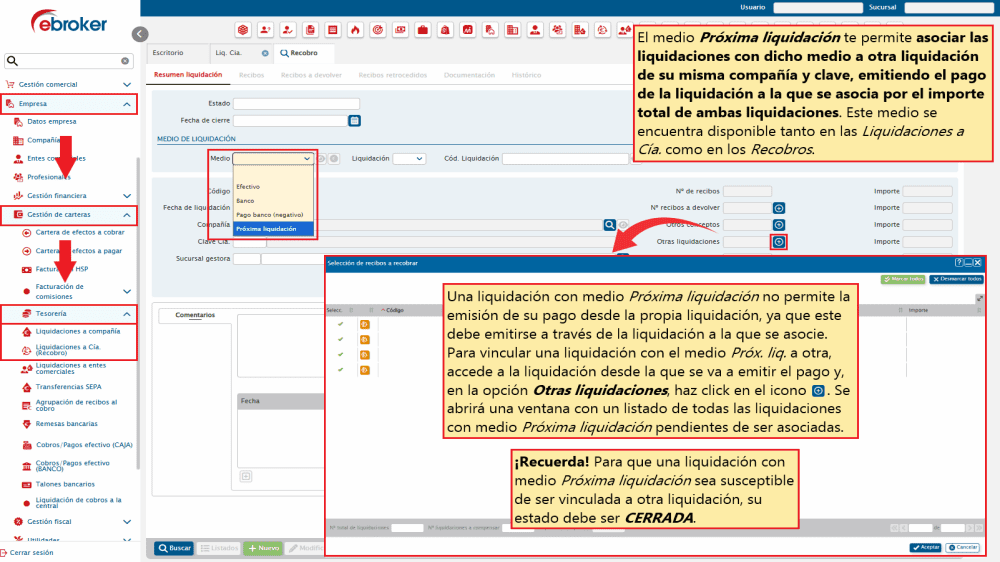Select Efectivo from the Medio list

273,187
